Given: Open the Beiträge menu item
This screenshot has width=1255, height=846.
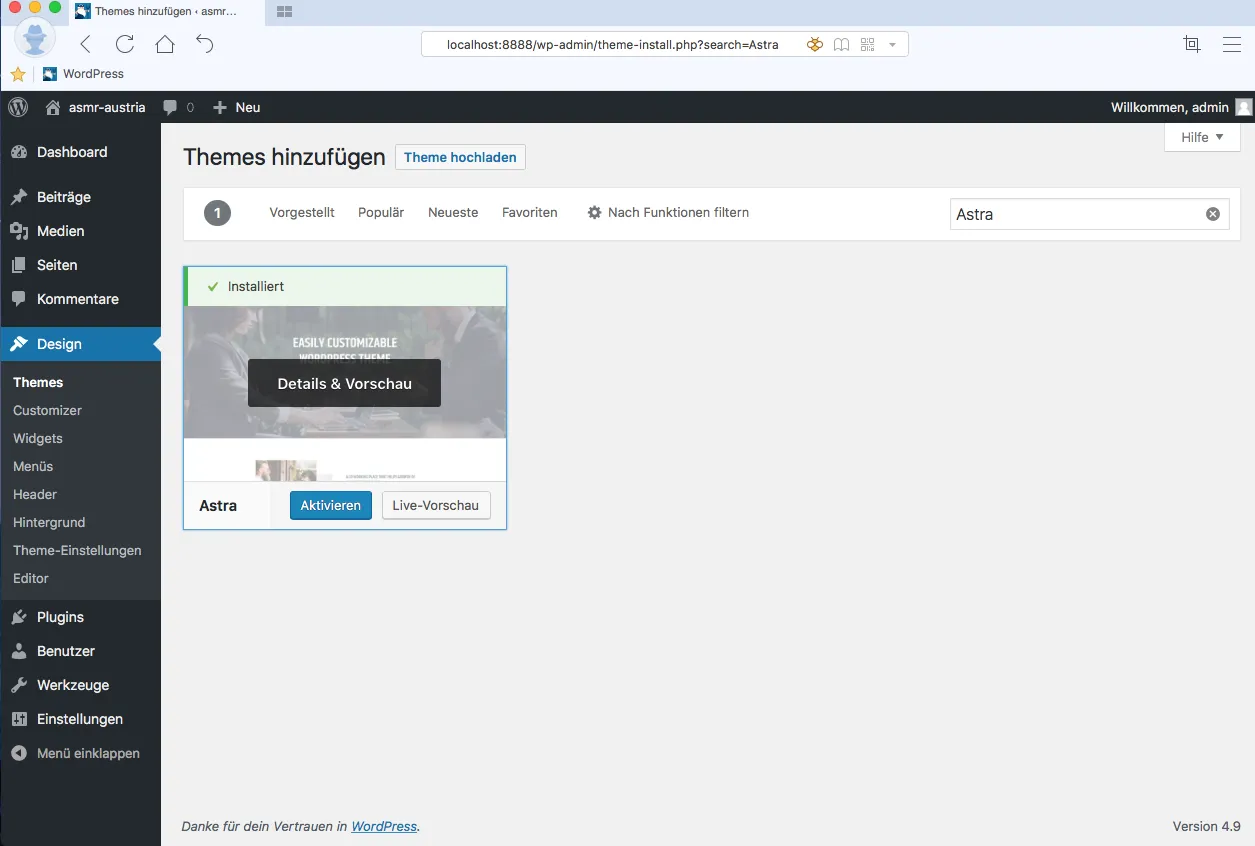Looking at the screenshot, I should [x=80, y=197].
